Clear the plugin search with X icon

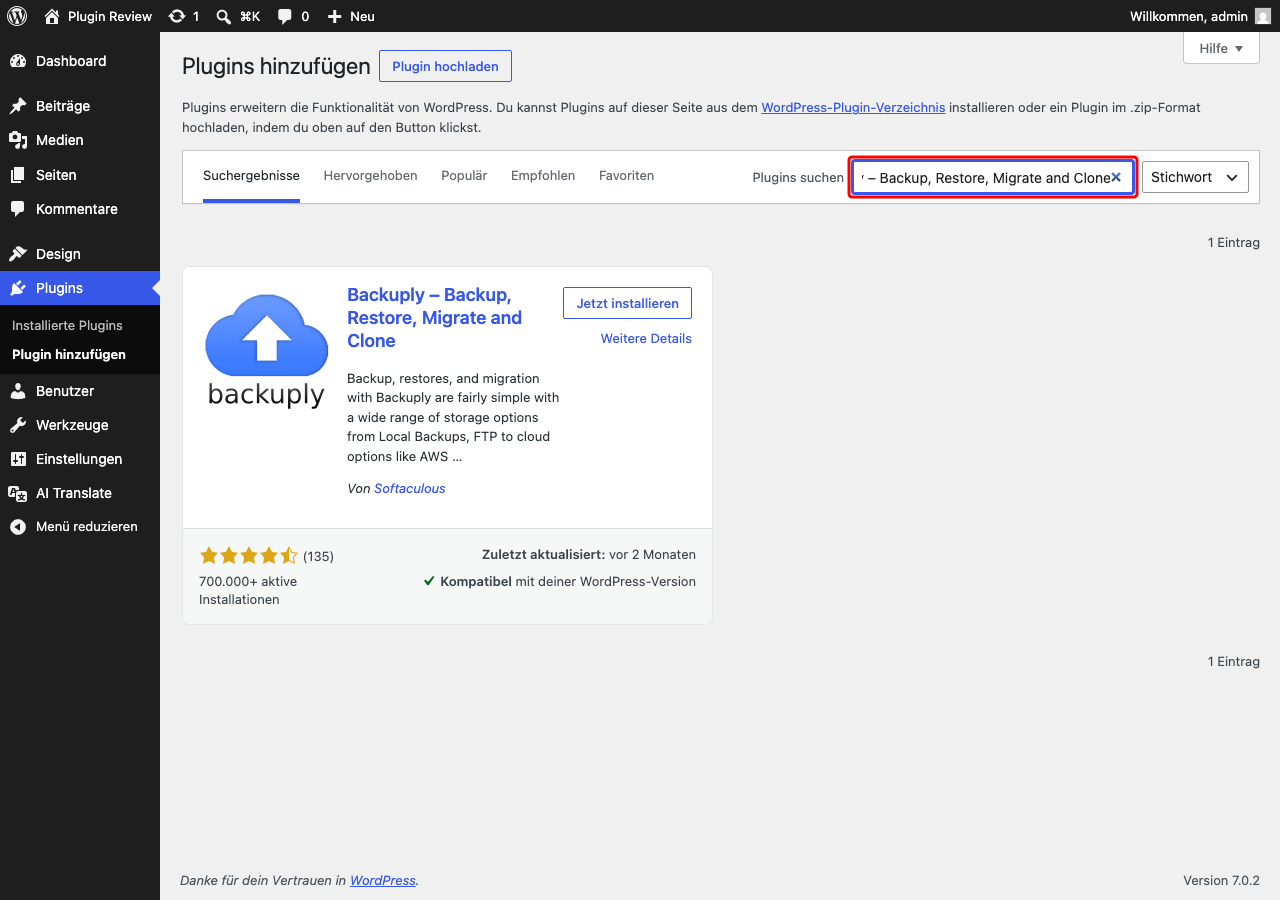[x=1116, y=177]
